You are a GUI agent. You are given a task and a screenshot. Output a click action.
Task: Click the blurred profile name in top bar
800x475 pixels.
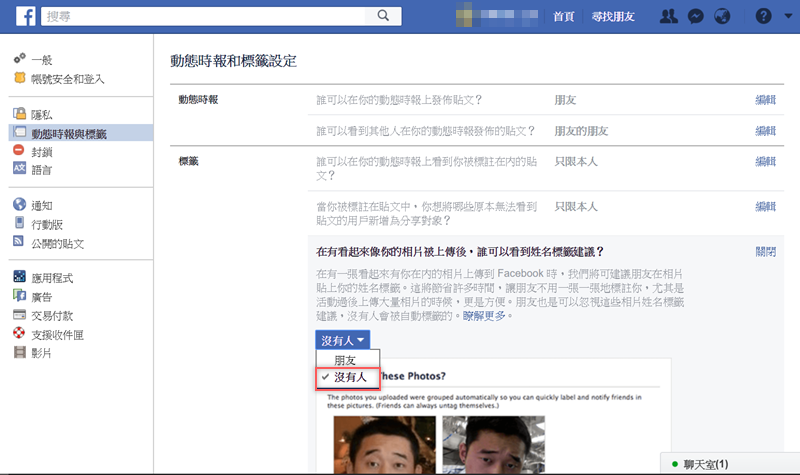pos(496,15)
